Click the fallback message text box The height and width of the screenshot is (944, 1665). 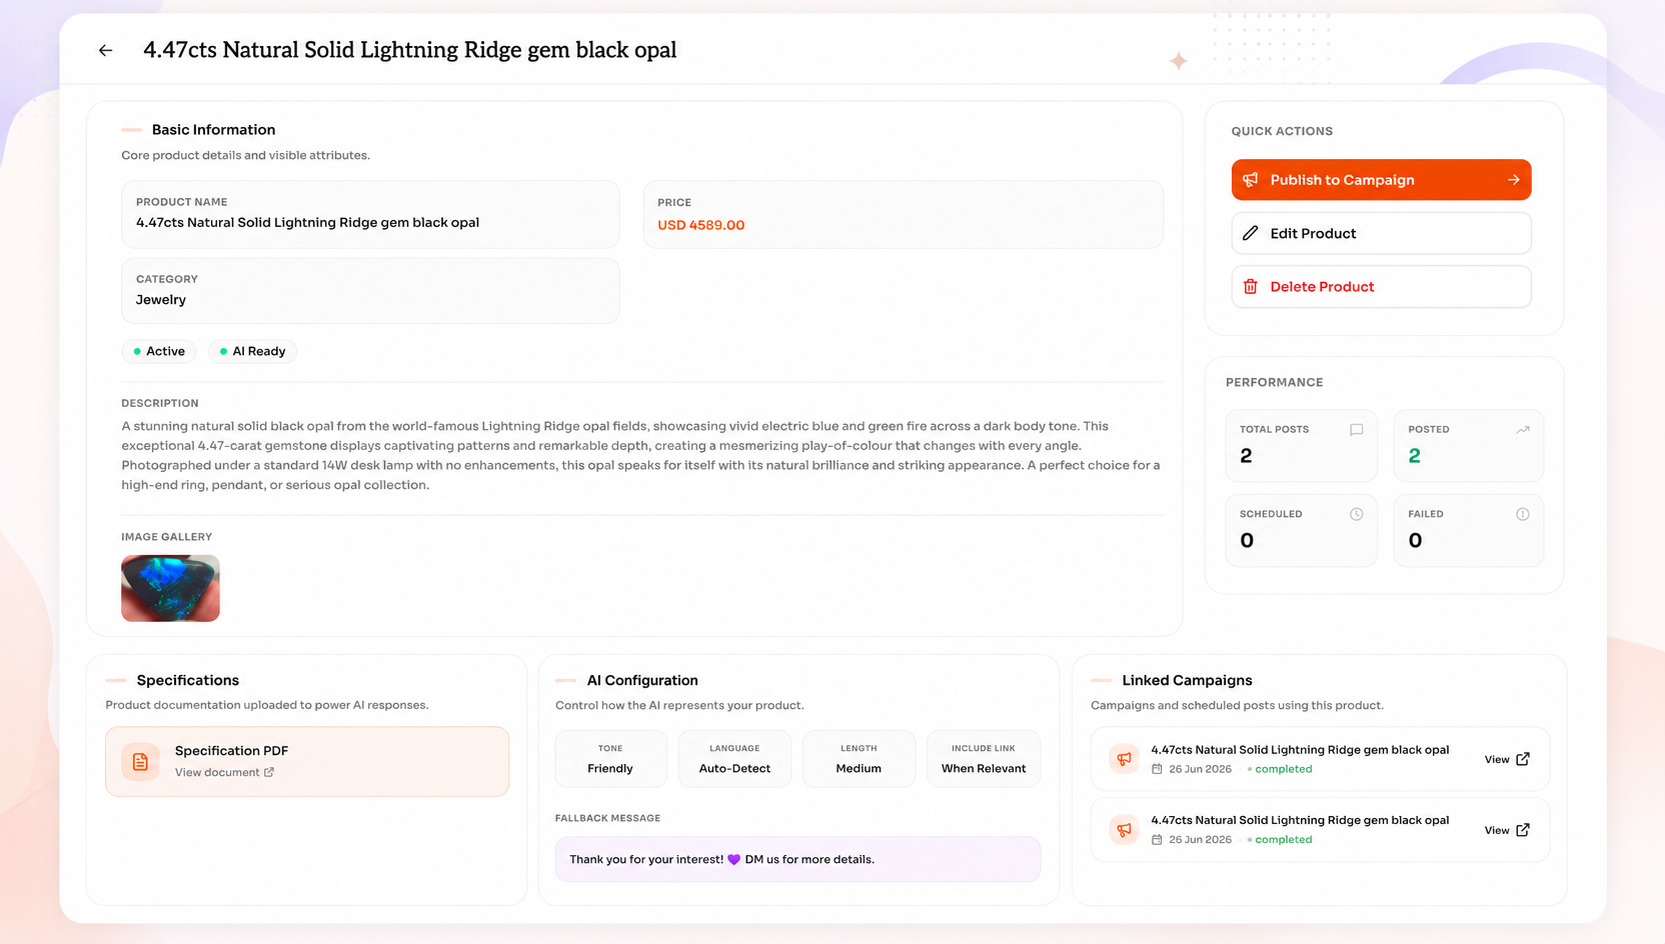(797, 859)
